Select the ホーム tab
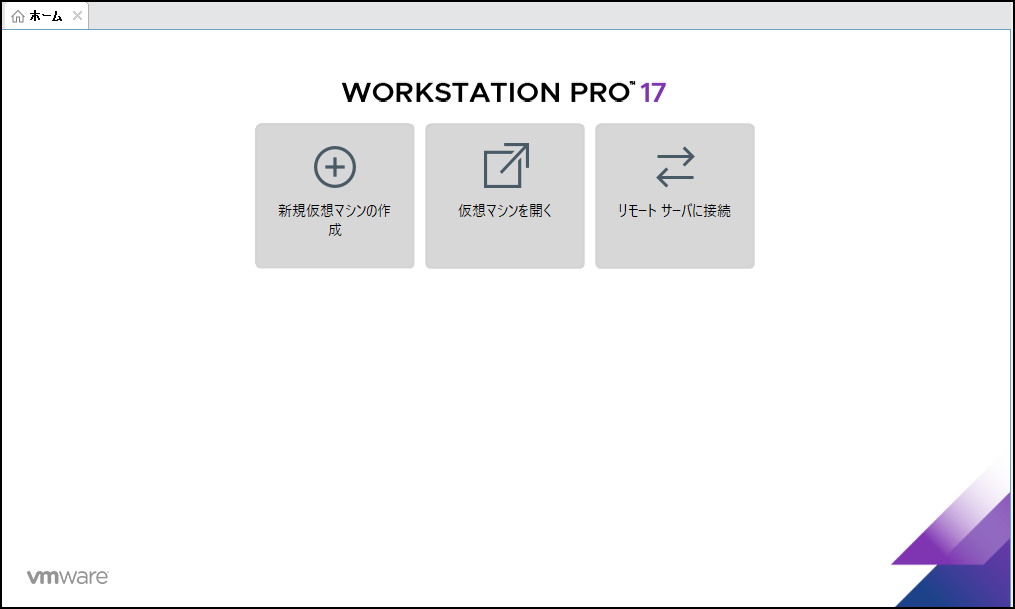This screenshot has width=1015, height=609. click(45, 16)
